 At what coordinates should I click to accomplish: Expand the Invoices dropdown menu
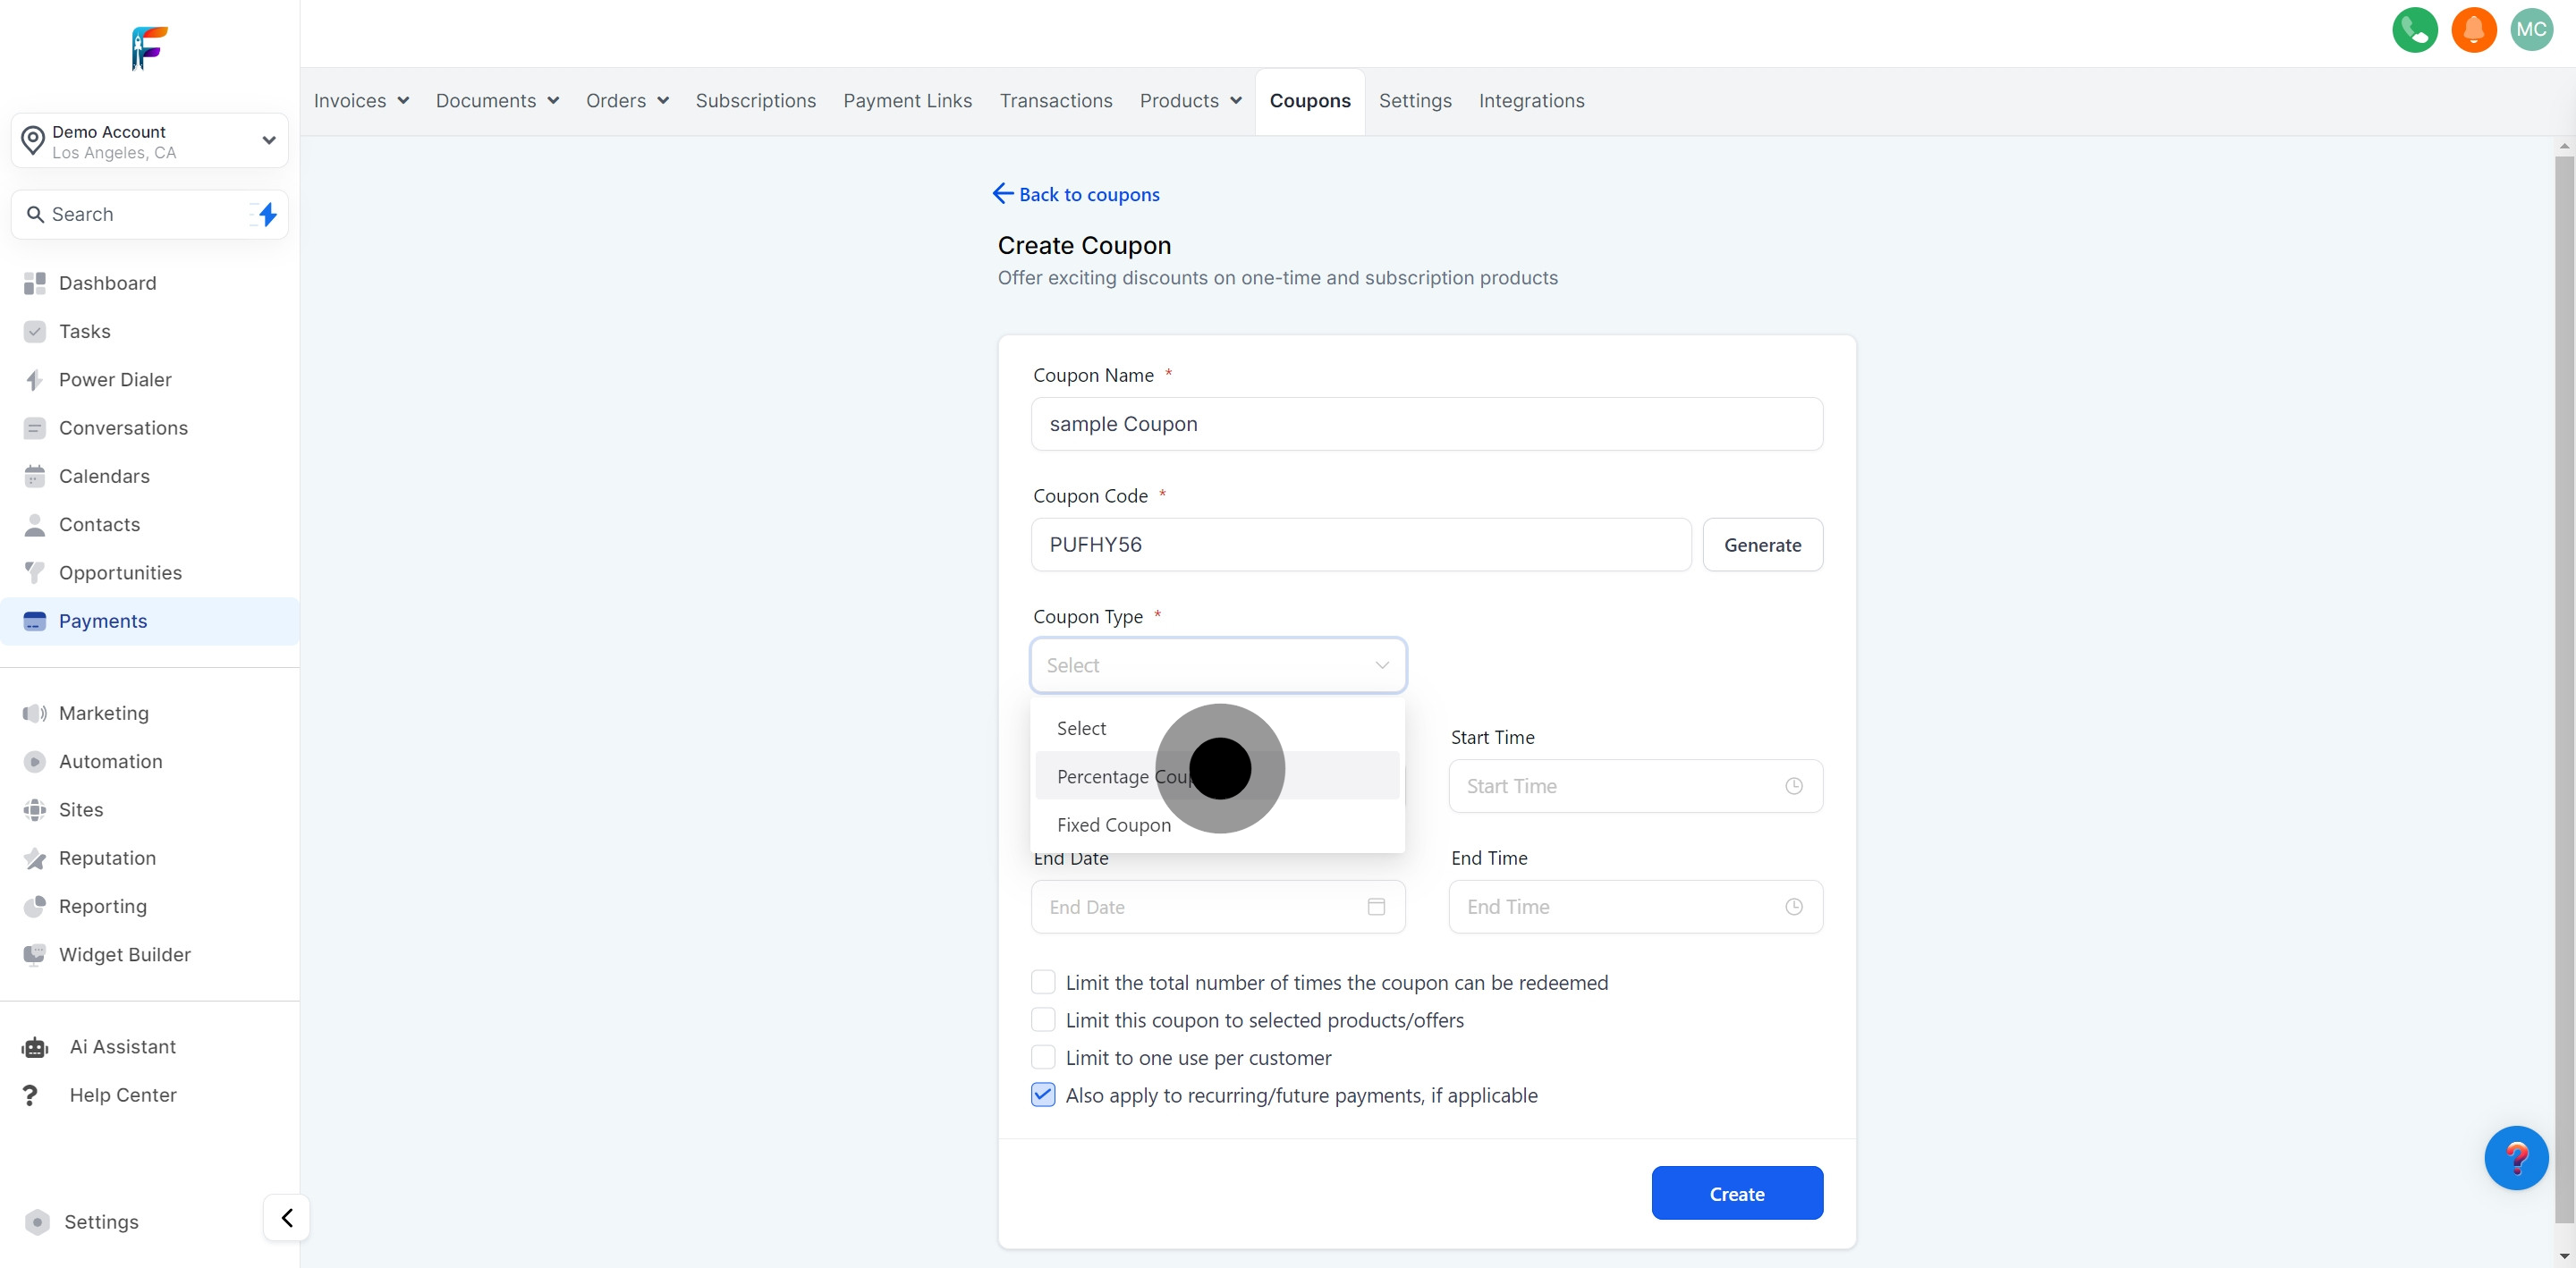coord(361,101)
